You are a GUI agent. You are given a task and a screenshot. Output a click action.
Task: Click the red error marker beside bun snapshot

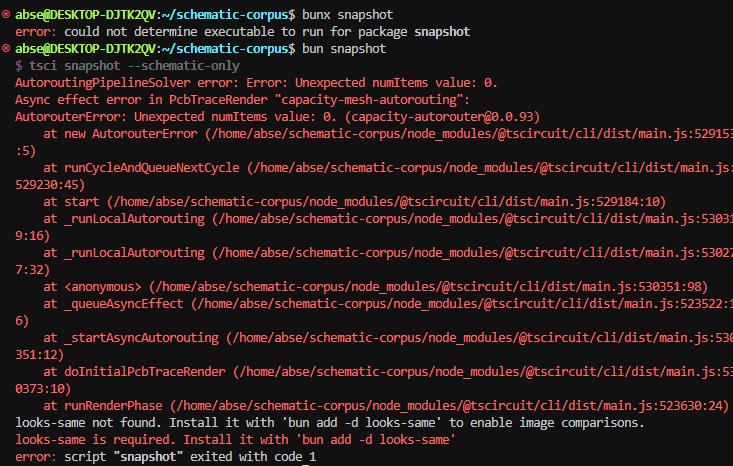7,48
